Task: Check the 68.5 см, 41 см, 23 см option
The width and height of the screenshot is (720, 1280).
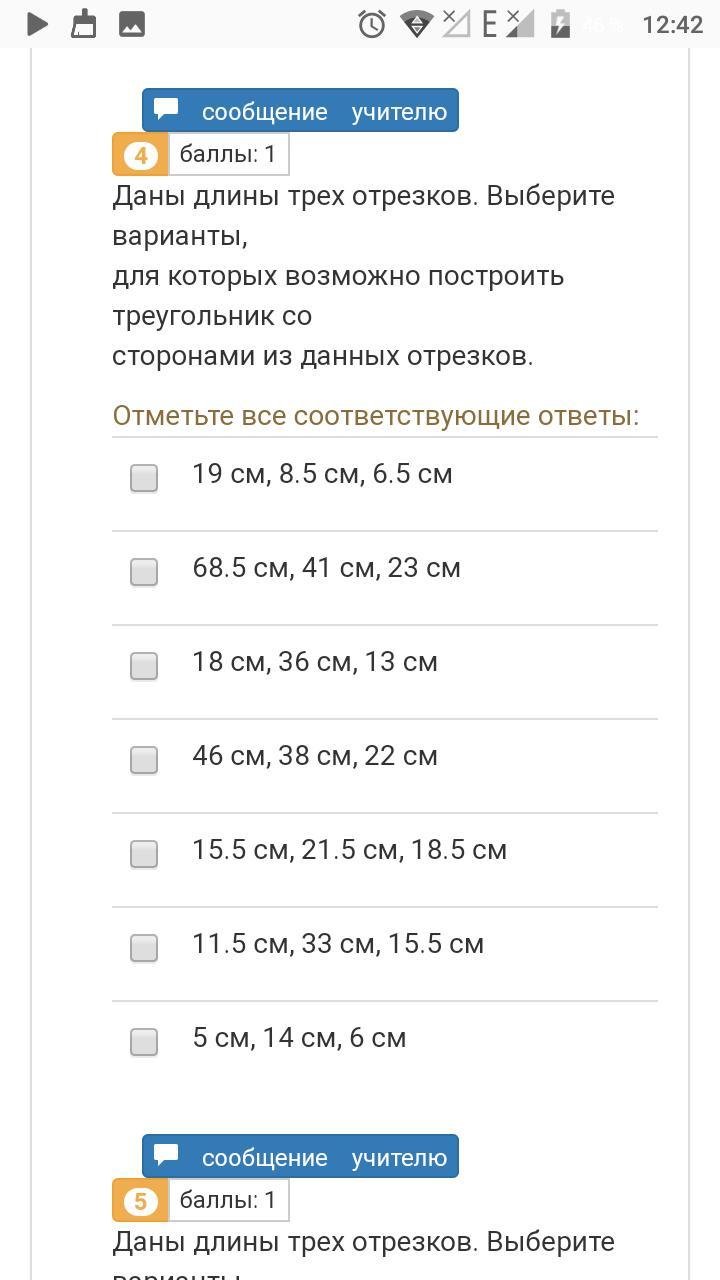Action: point(144,571)
